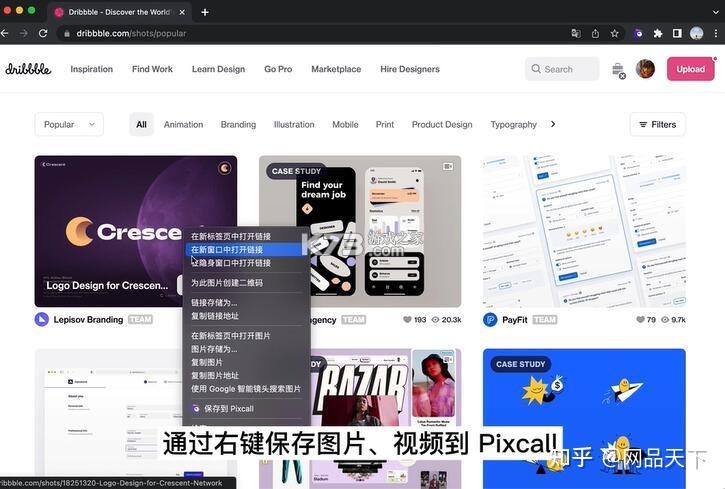Select the Illustration category
The width and height of the screenshot is (725, 489).
click(x=294, y=124)
